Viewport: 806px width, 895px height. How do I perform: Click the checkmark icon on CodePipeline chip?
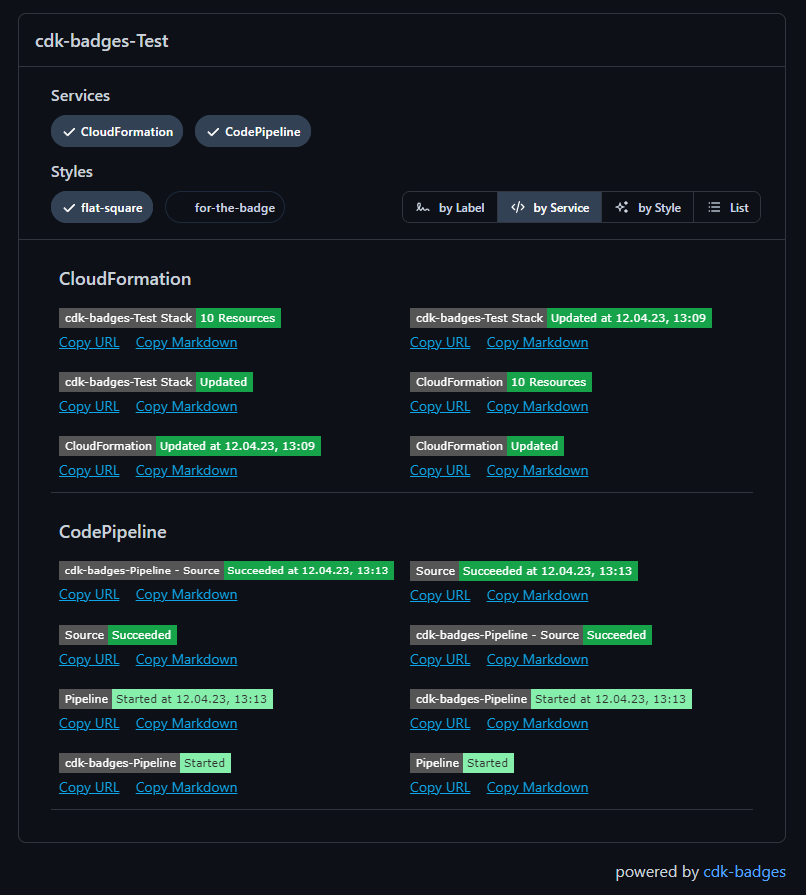pyautogui.click(x=213, y=132)
